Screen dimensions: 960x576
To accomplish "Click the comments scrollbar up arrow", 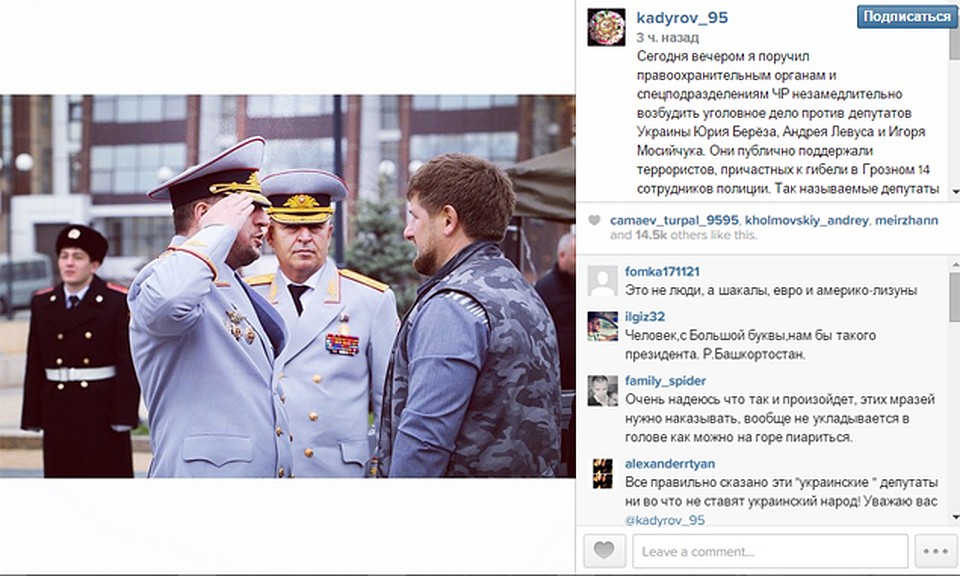I will [954, 263].
